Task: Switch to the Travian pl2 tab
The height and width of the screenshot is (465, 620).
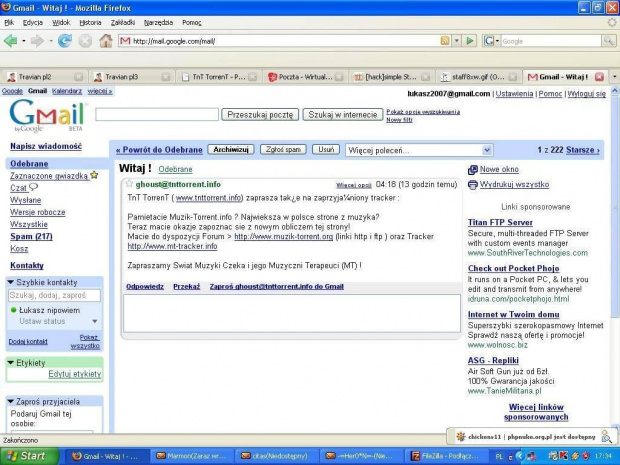Action: pyautogui.click(x=44, y=77)
